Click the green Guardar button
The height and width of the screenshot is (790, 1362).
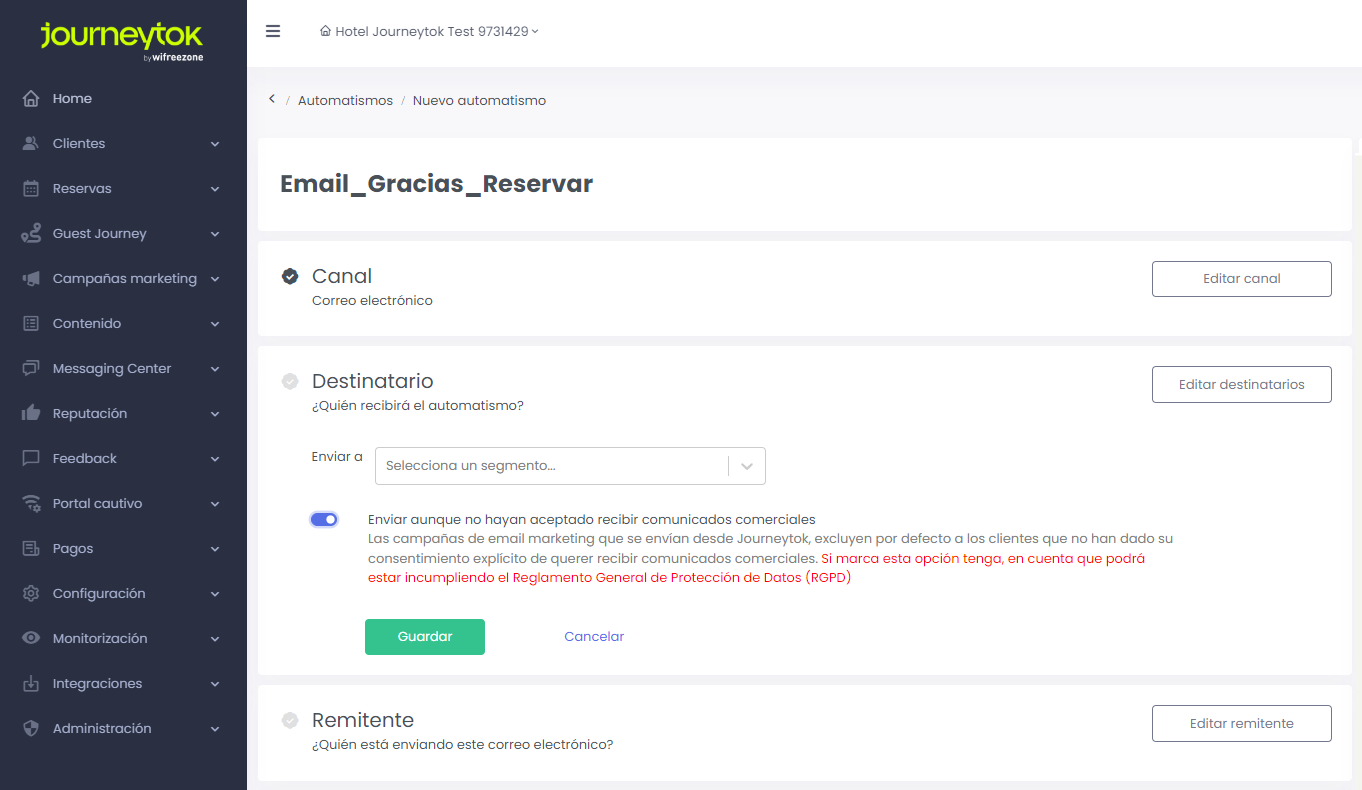click(x=425, y=637)
